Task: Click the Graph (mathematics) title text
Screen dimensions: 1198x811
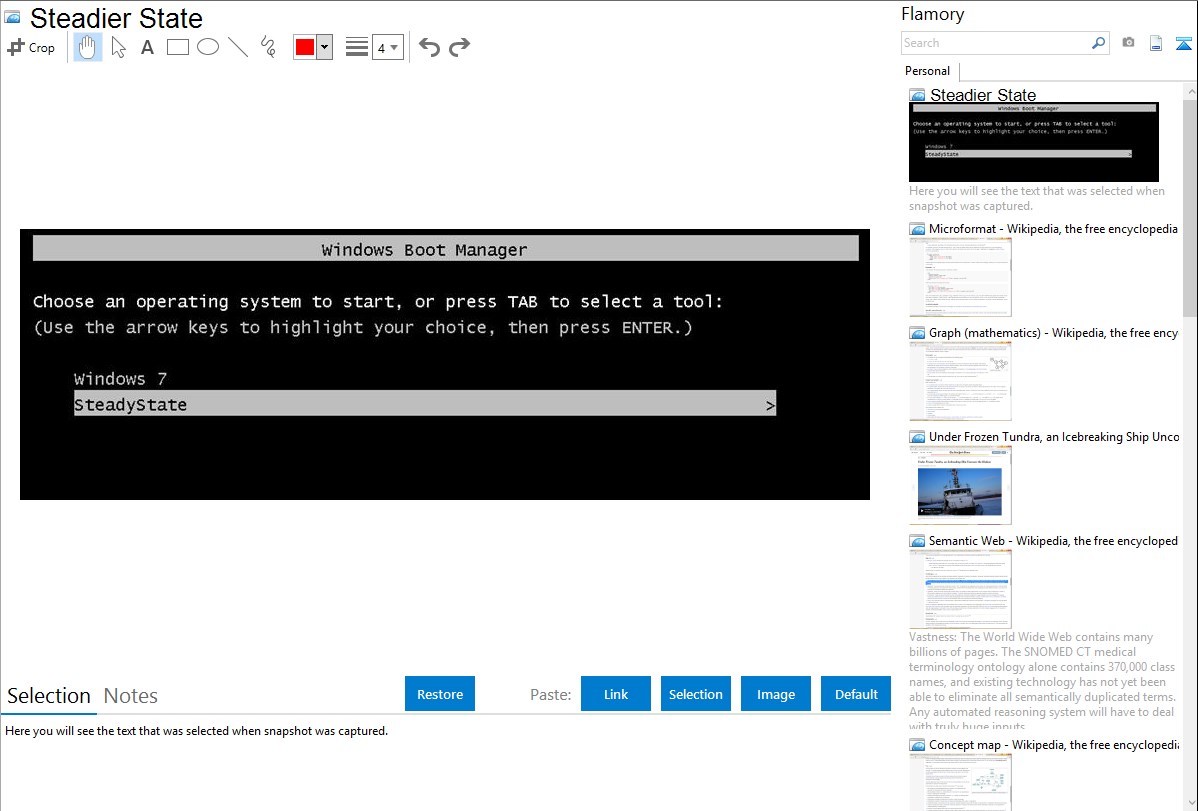Action: [x=1053, y=333]
